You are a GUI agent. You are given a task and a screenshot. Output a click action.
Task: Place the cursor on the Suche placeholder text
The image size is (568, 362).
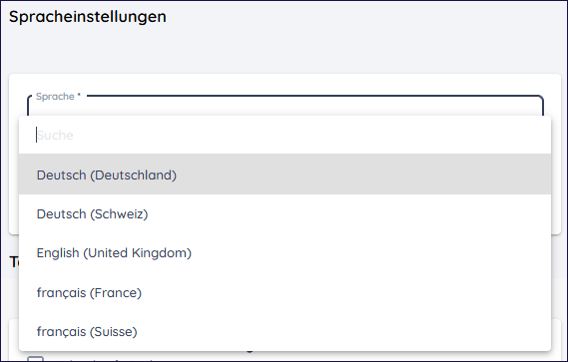point(55,135)
